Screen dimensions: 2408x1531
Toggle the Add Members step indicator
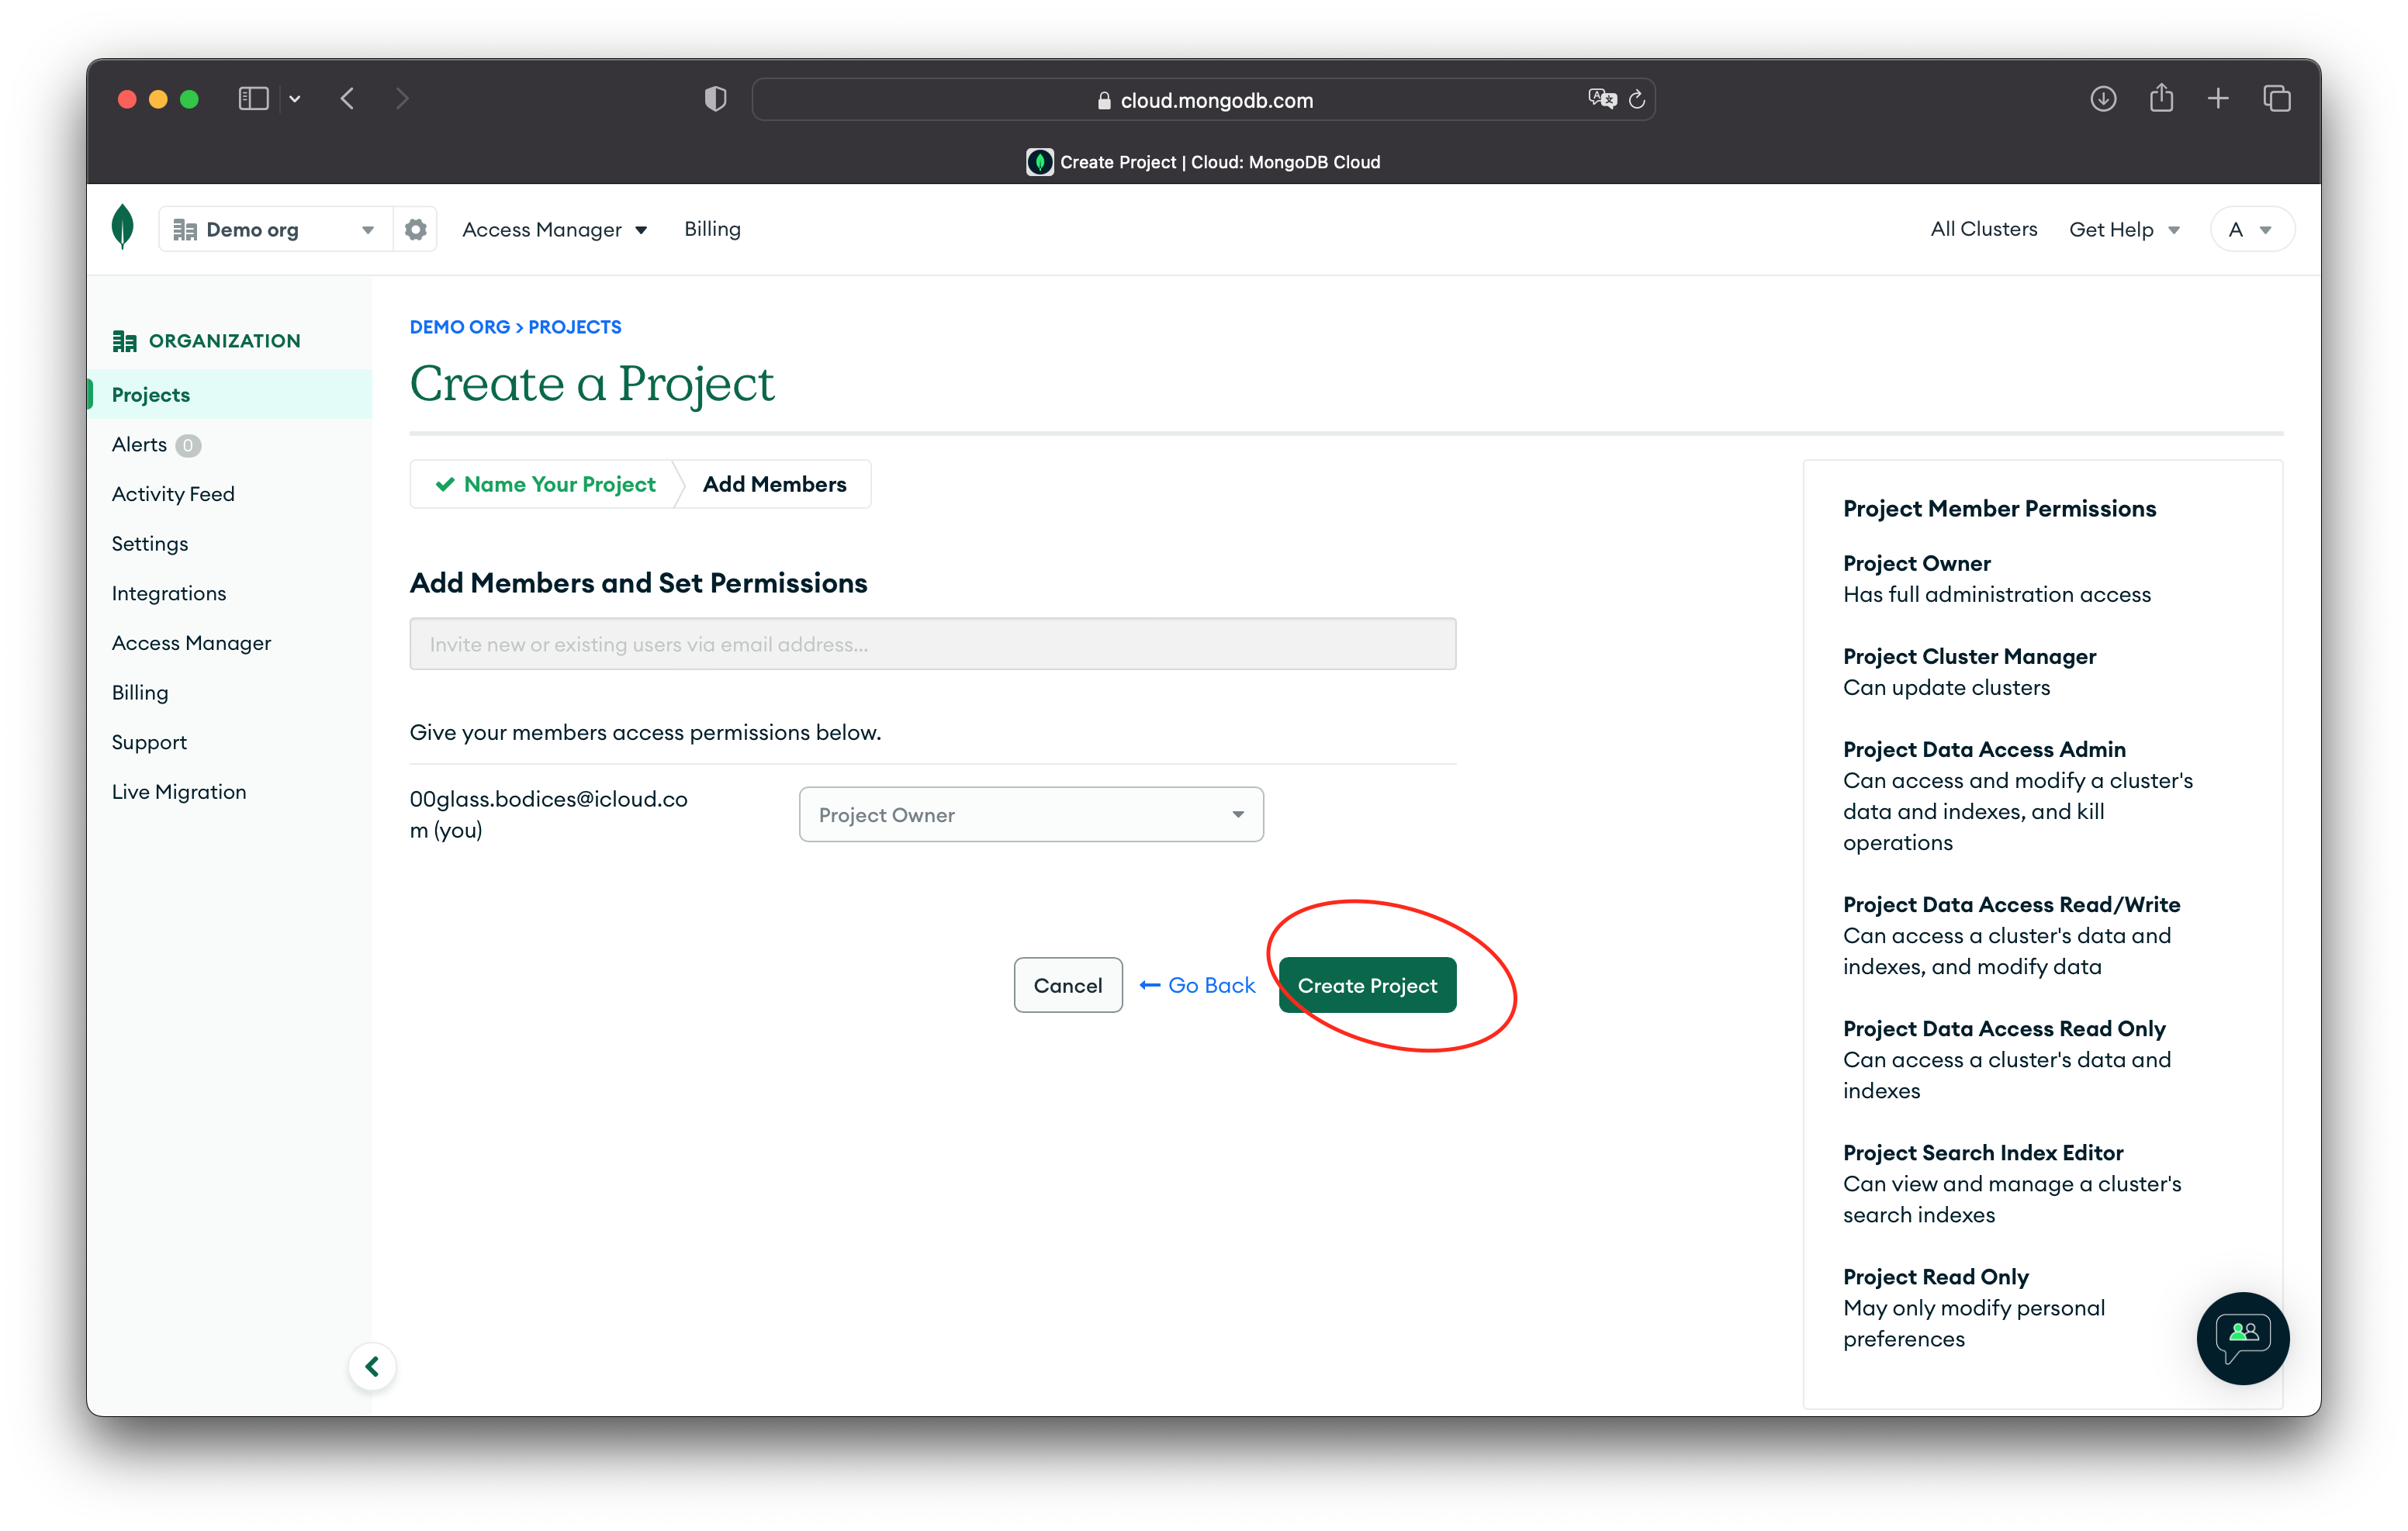[774, 484]
